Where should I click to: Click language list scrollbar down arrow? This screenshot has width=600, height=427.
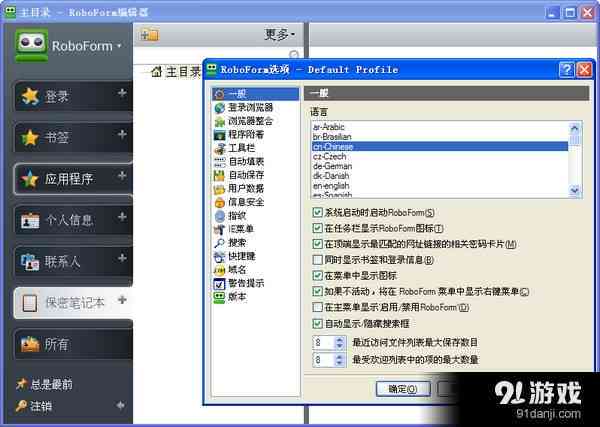[575, 190]
